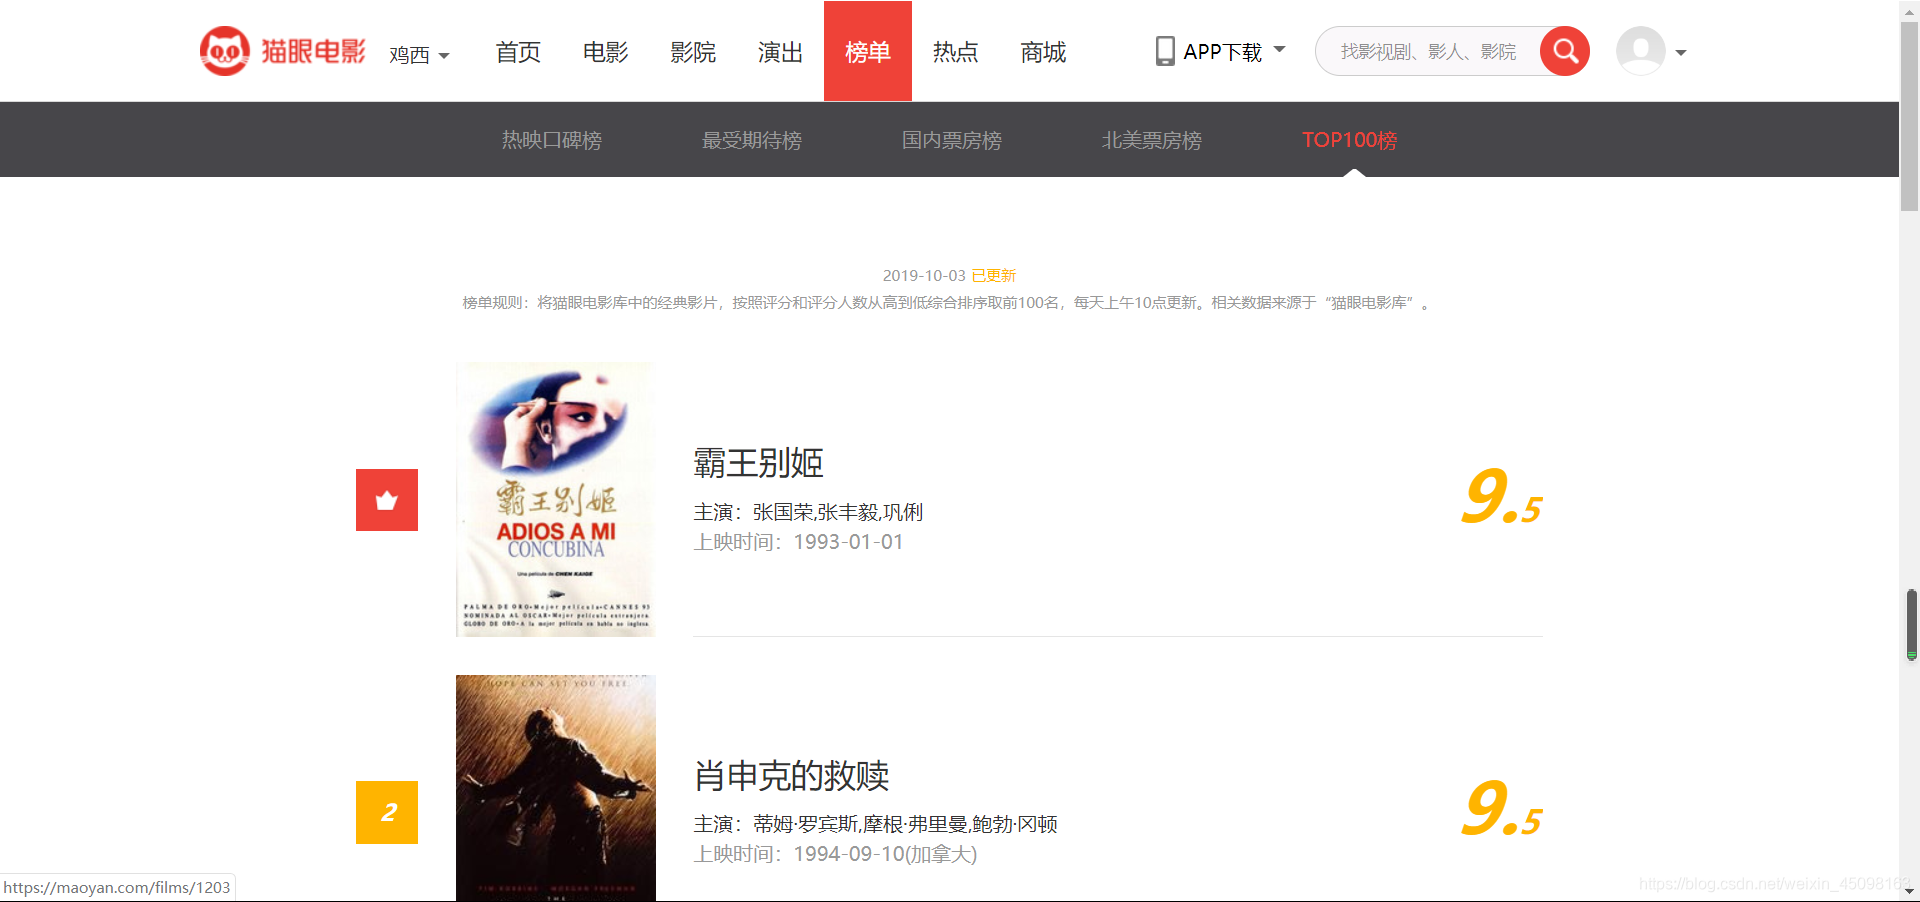Click the 猫眼电影 brand text

pyautogui.click(x=314, y=51)
